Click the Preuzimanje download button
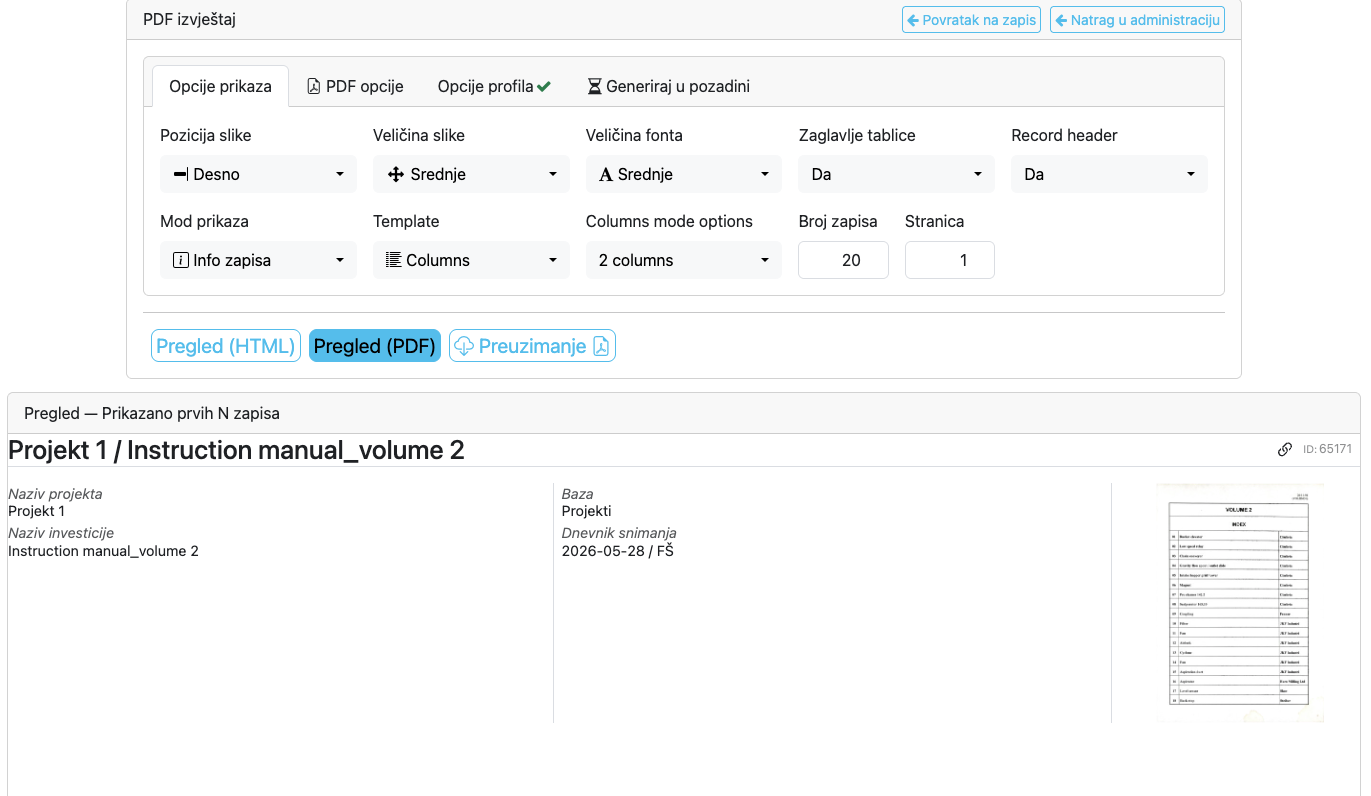This screenshot has height=796, width=1371. pos(532,346)
